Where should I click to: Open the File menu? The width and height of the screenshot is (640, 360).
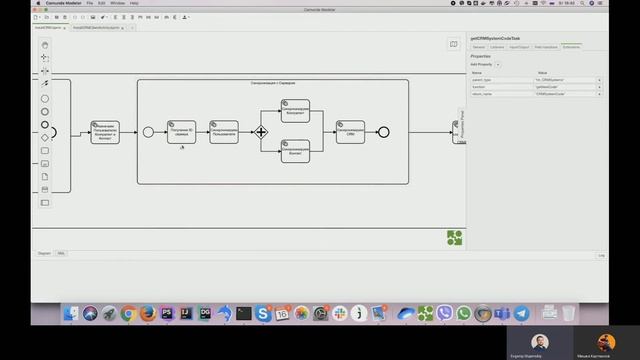(x=89, y=3)
